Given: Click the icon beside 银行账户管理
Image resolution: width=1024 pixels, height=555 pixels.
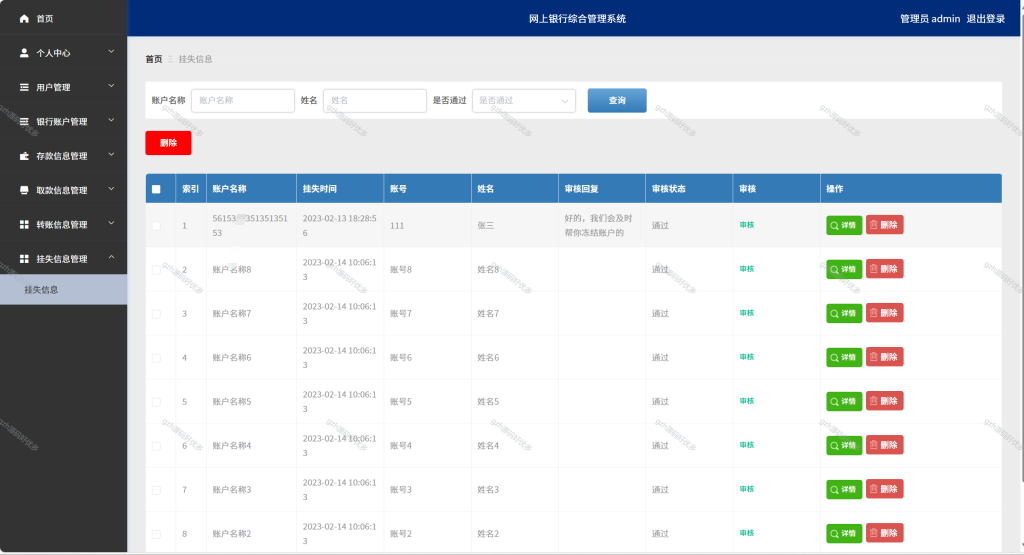Looking at the screenshot, I should pos(24,121).
